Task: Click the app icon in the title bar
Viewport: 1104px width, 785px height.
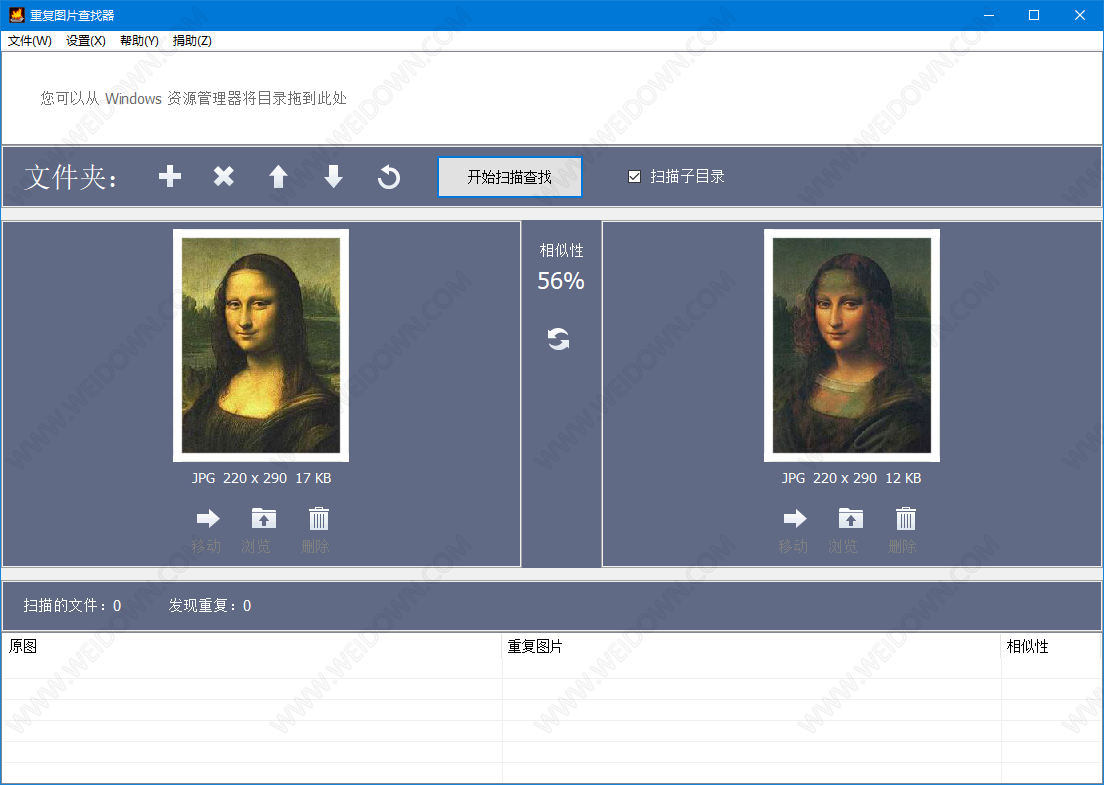Action: tap(16, 15)
